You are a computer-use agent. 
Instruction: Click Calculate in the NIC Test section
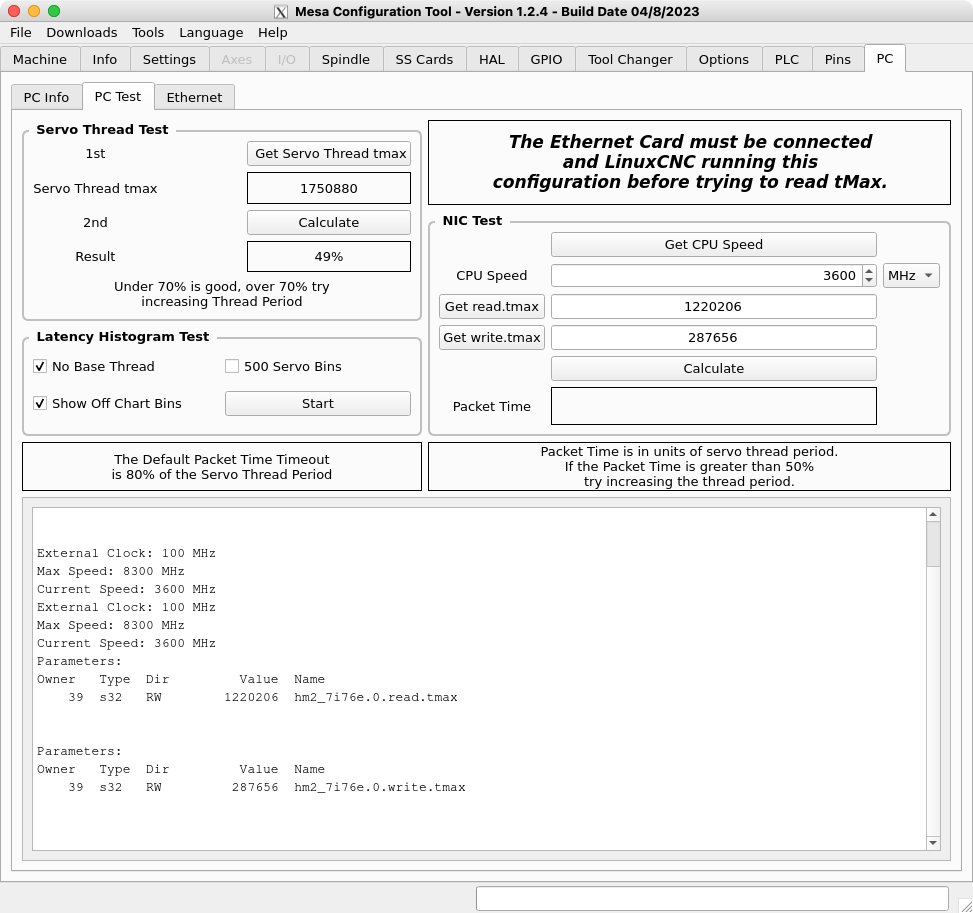tap(712, 368)
